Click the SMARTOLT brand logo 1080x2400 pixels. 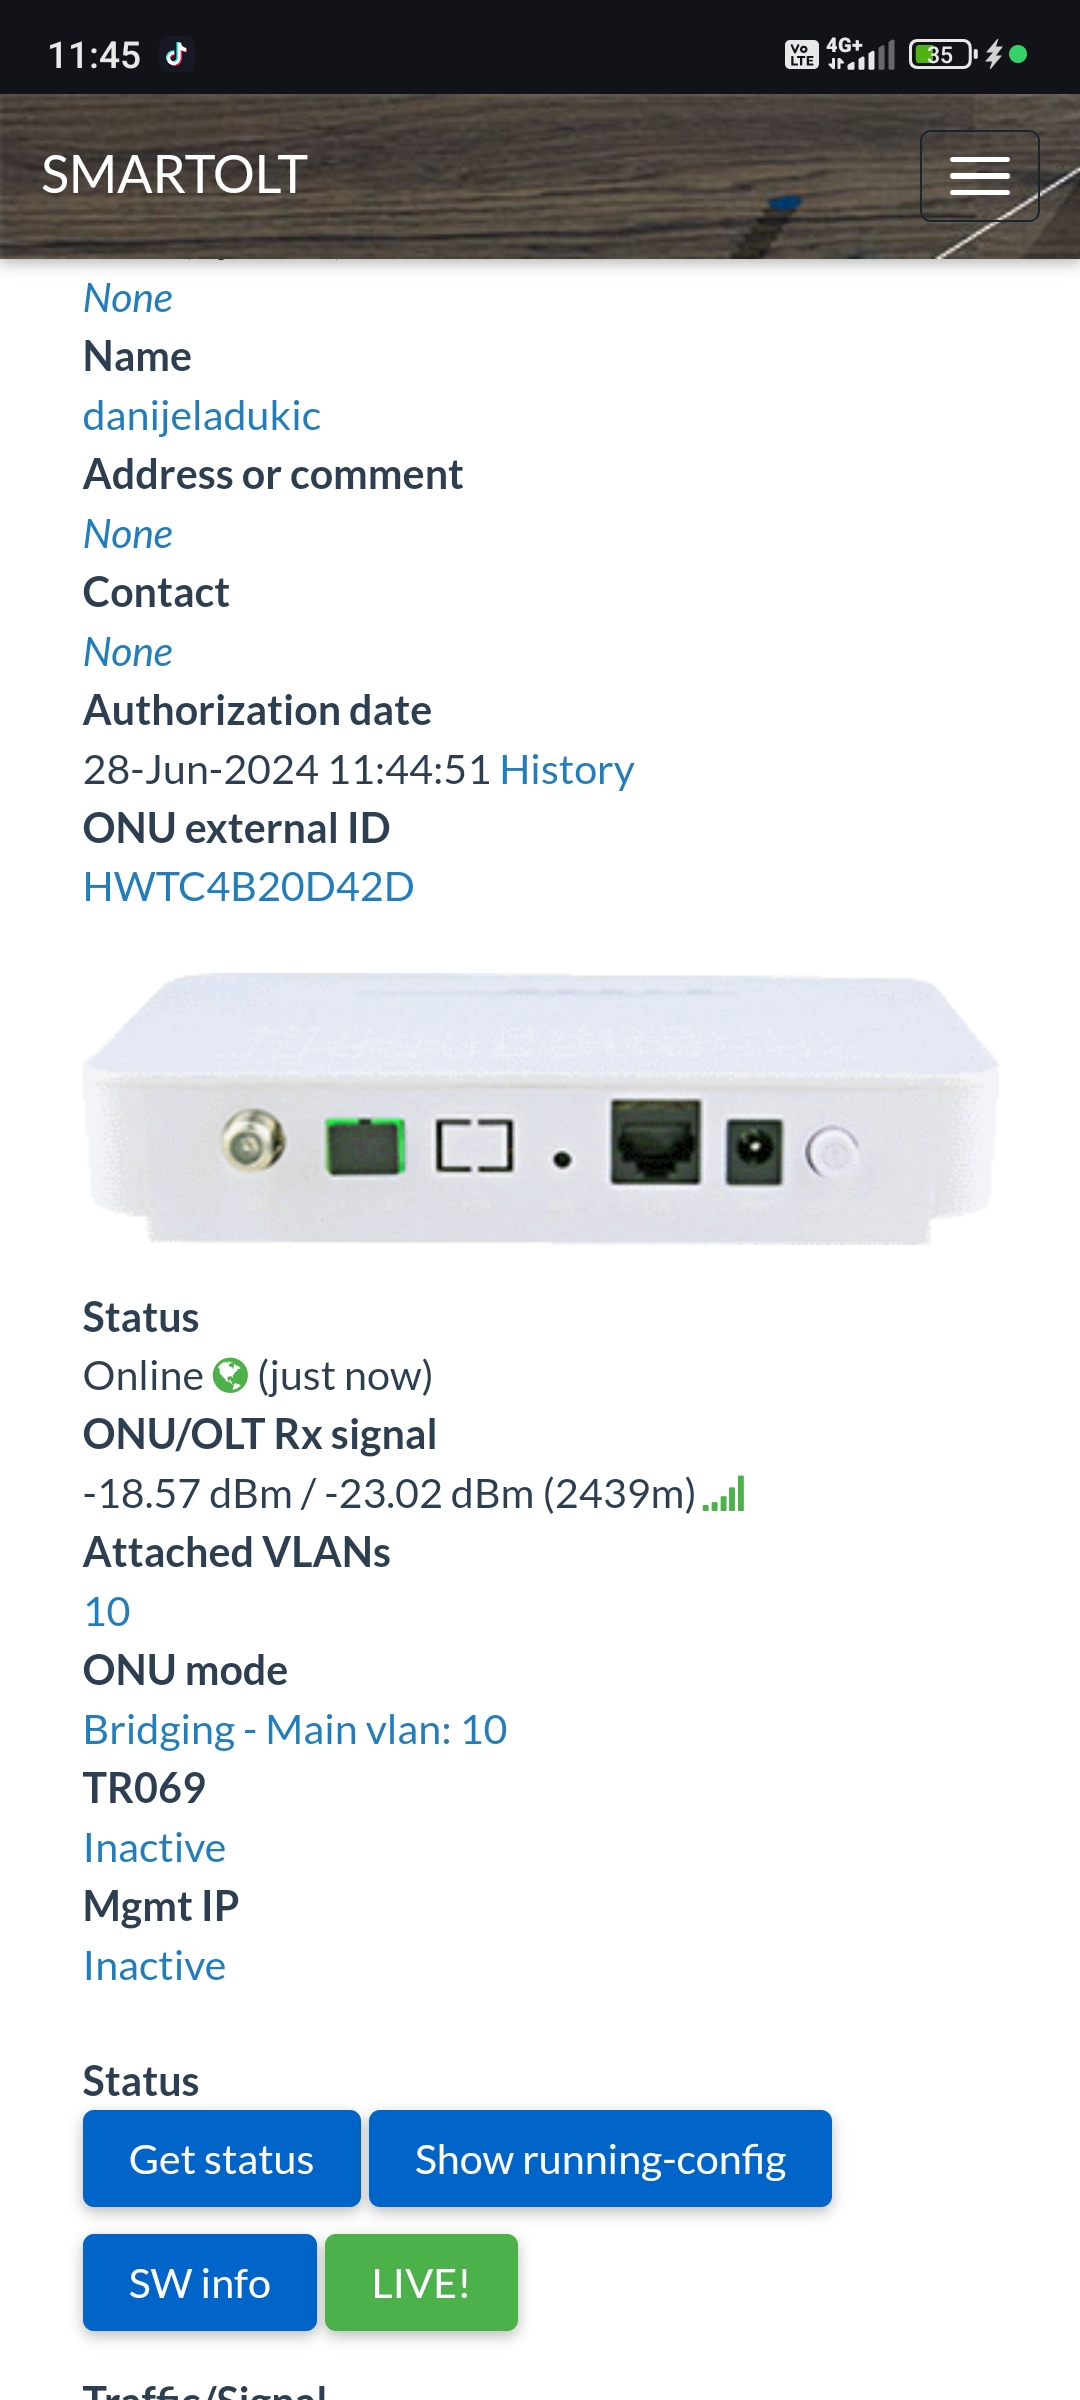point(174,175)
